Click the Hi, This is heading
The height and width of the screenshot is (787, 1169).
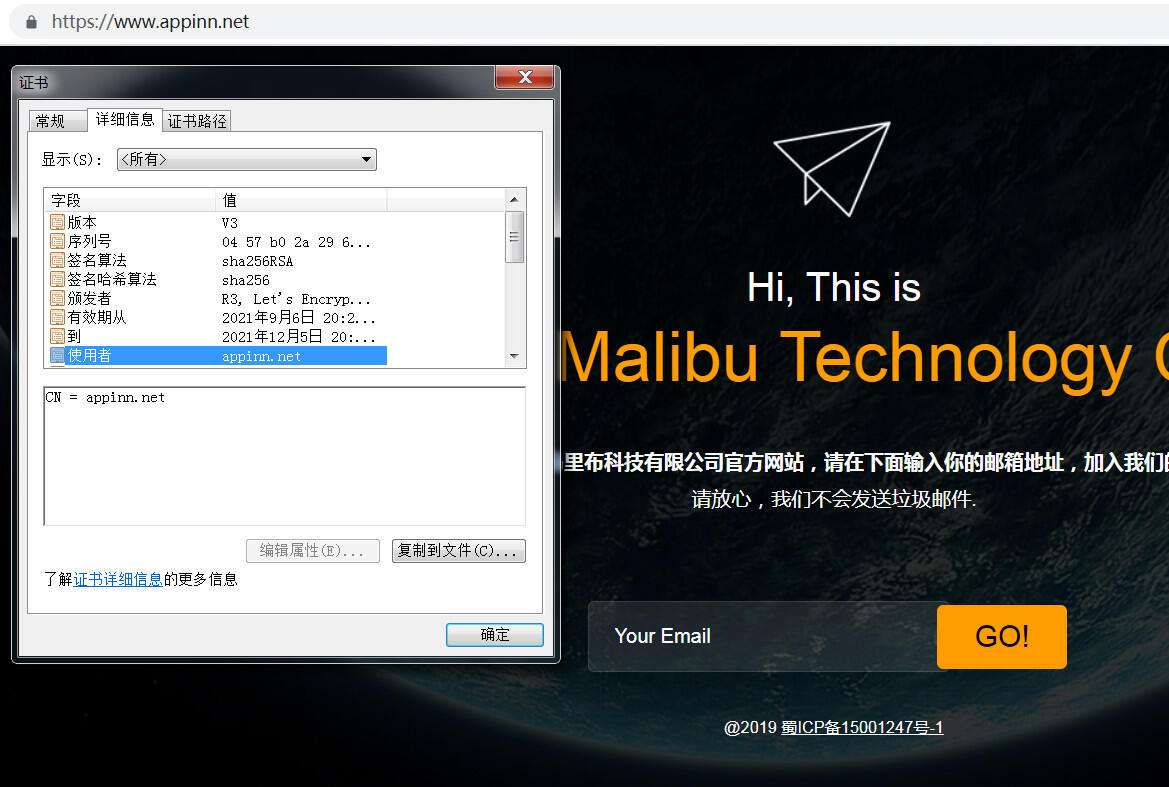pos(834,287)
